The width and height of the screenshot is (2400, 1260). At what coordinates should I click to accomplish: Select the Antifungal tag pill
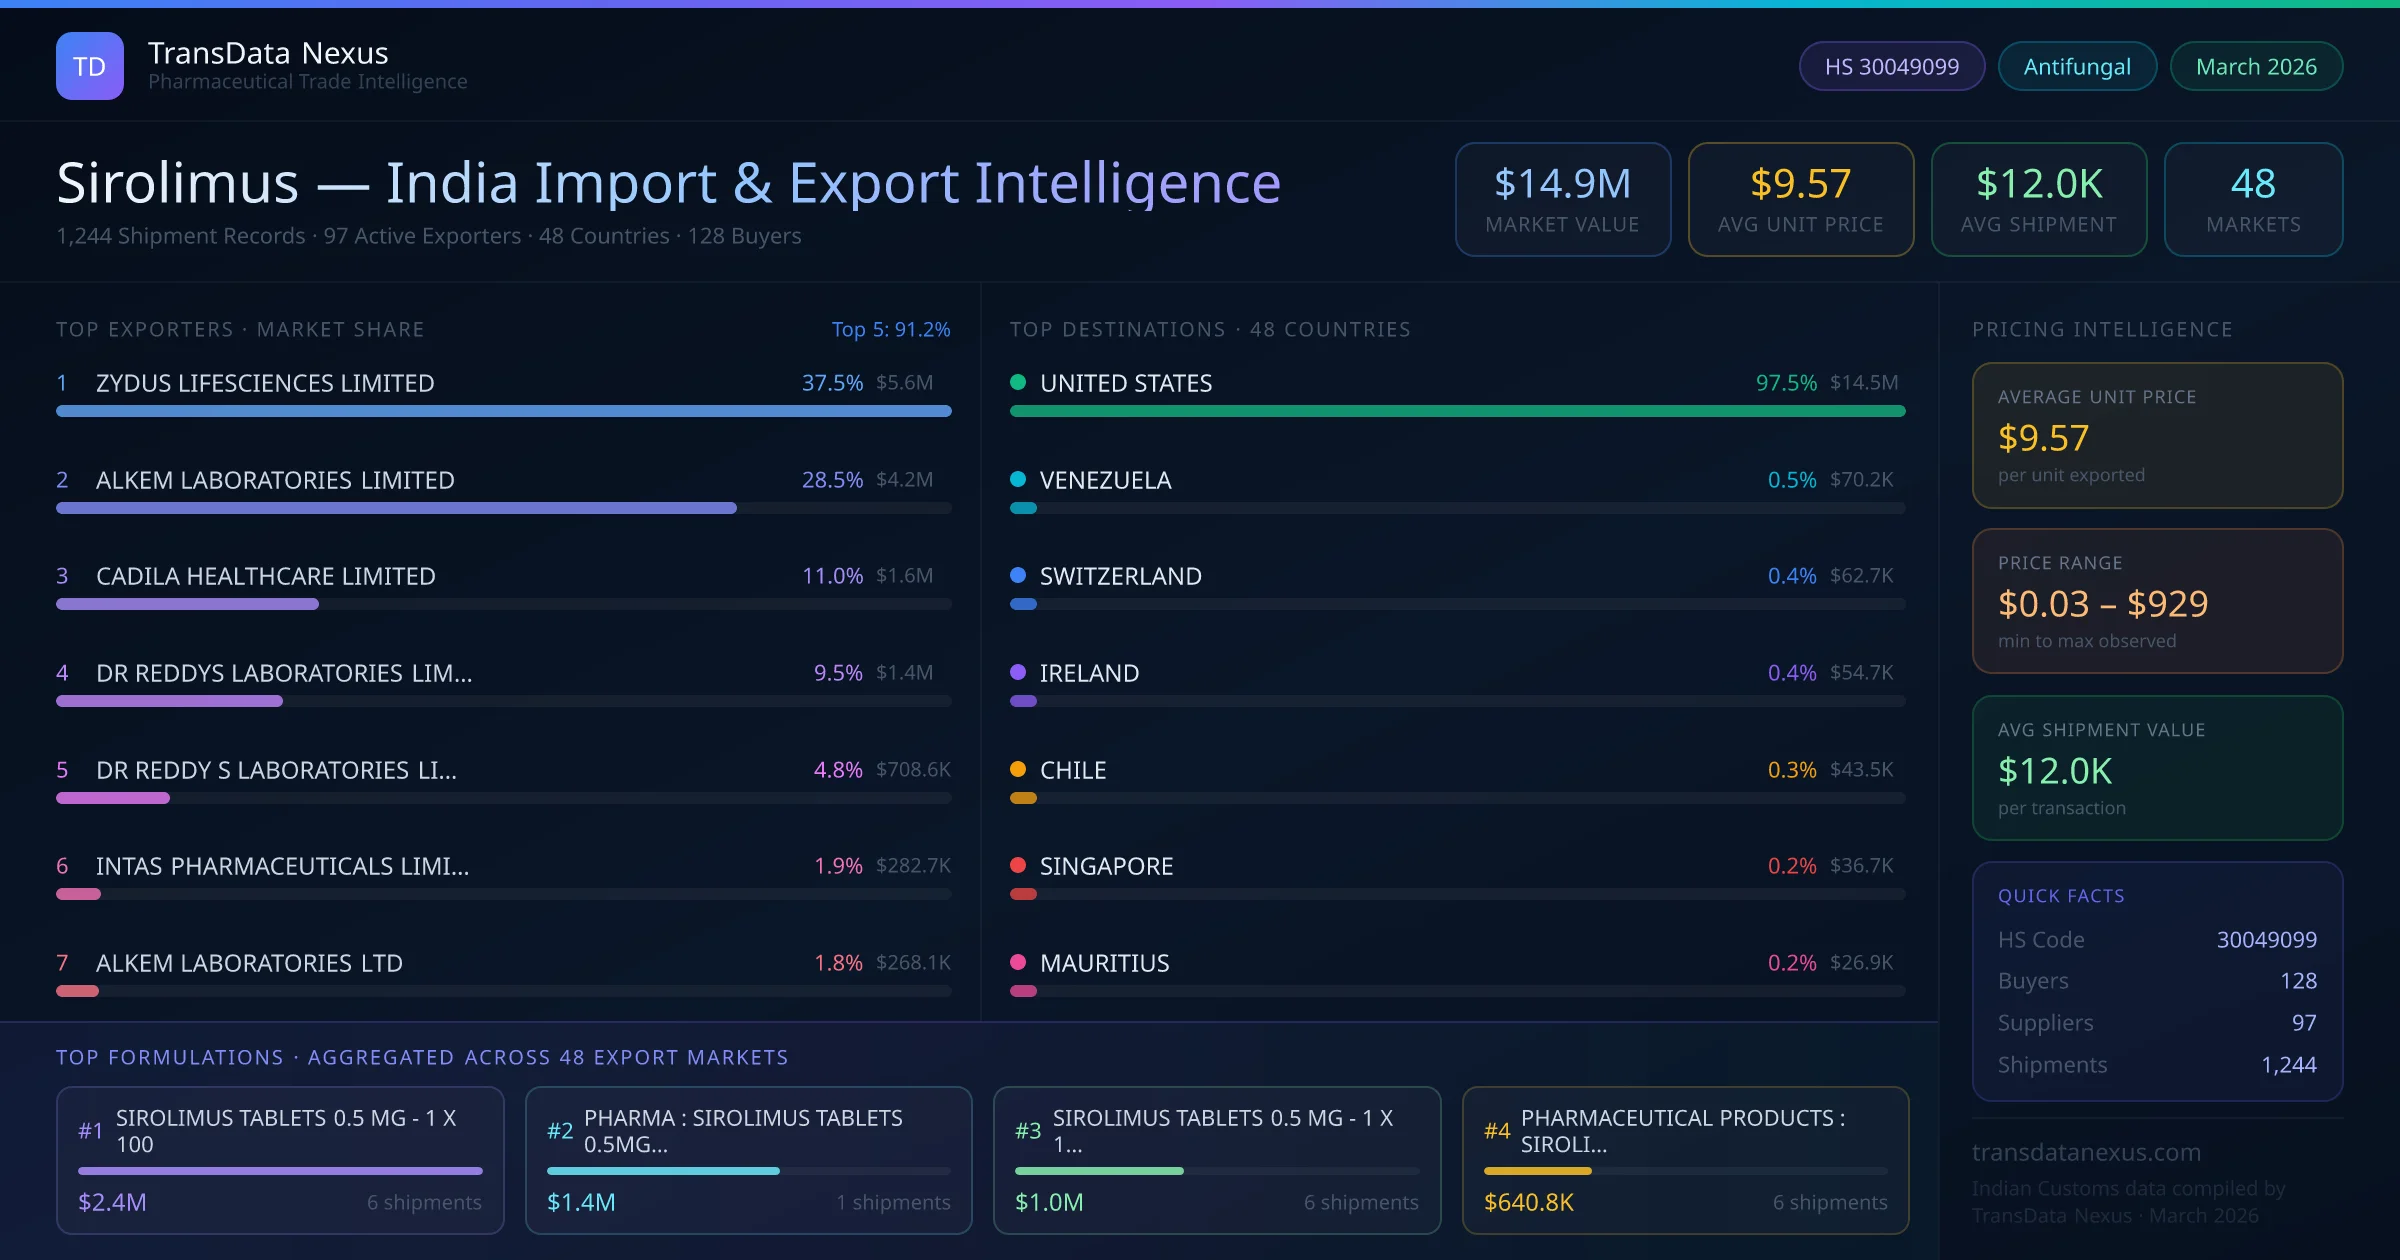2076,66
